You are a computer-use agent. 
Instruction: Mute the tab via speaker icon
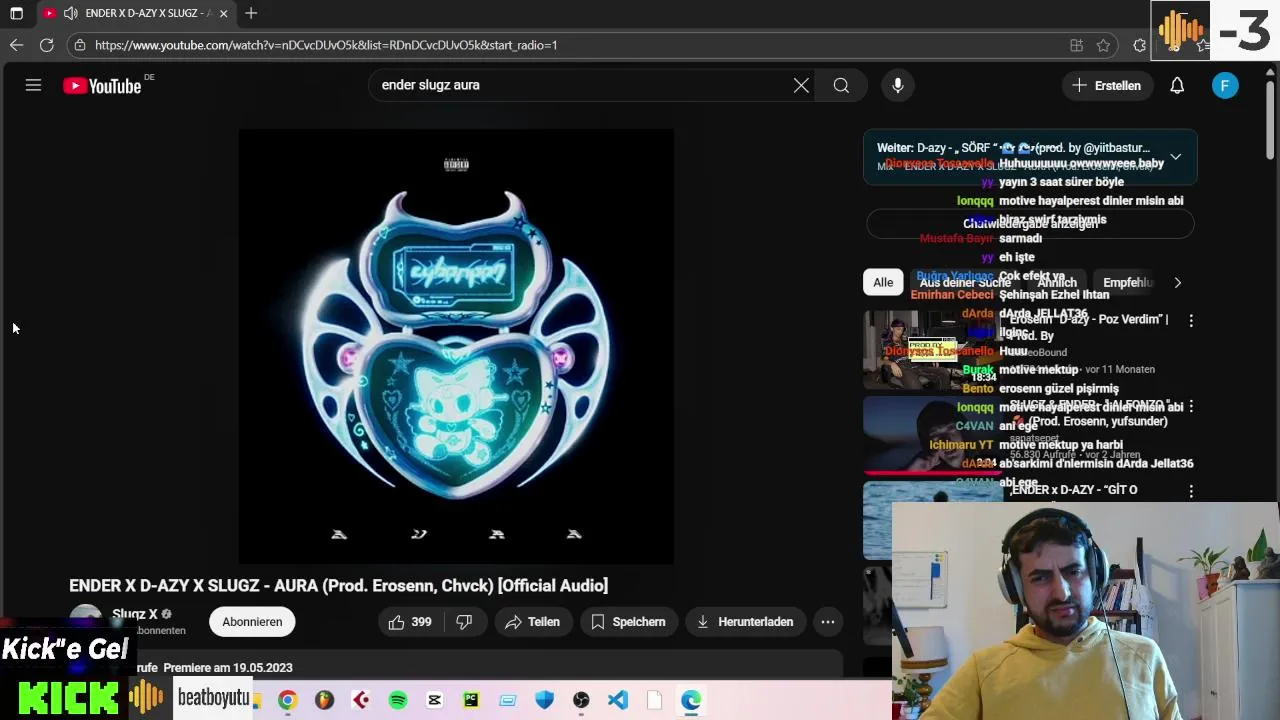[x=70, y=13]
